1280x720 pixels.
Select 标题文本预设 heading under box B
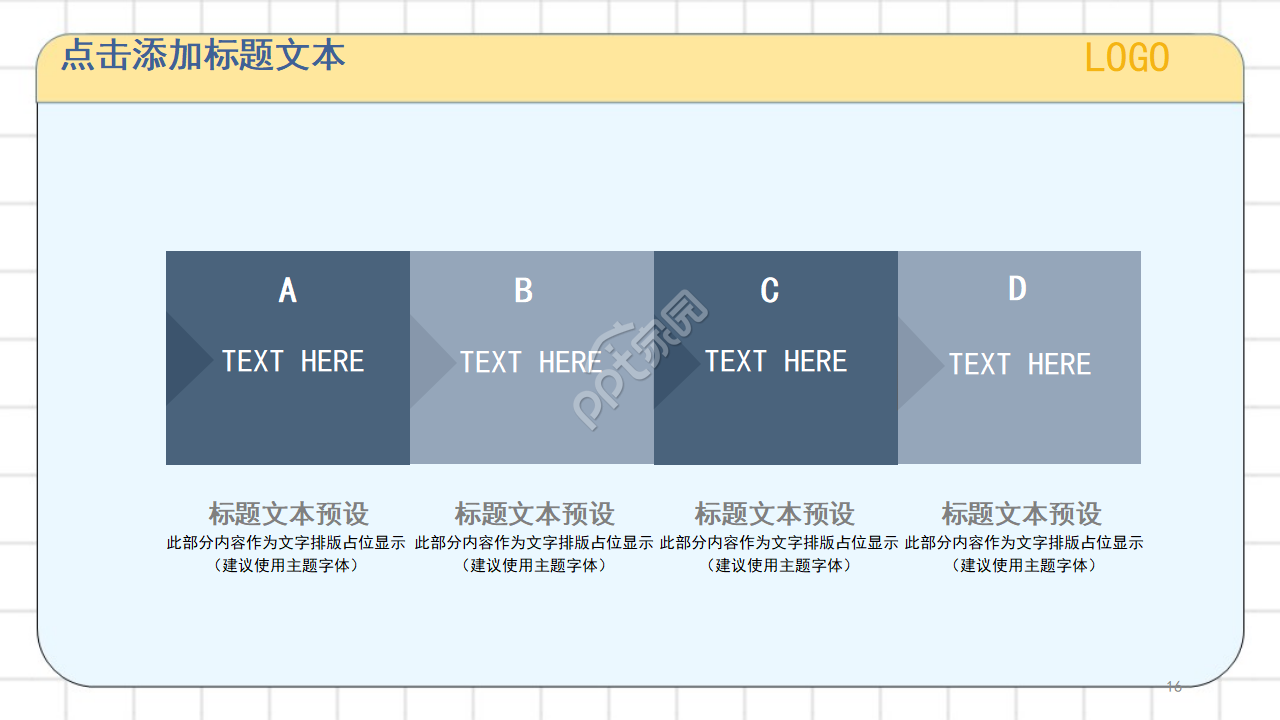[x=534, y=514]
